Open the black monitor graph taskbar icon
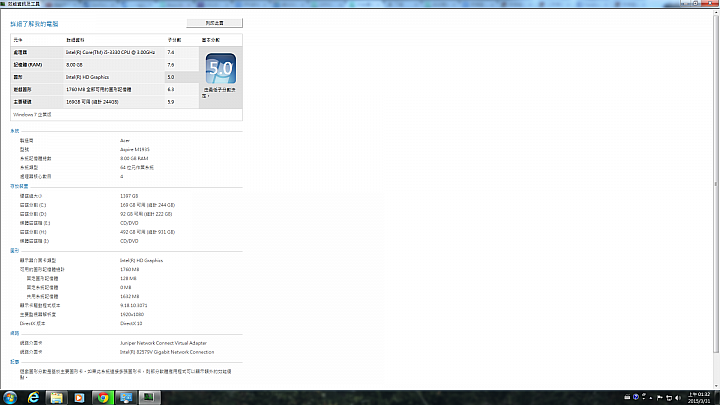Image resolution: width=720 pixels, height=405 pixels. tap(149, 398)
